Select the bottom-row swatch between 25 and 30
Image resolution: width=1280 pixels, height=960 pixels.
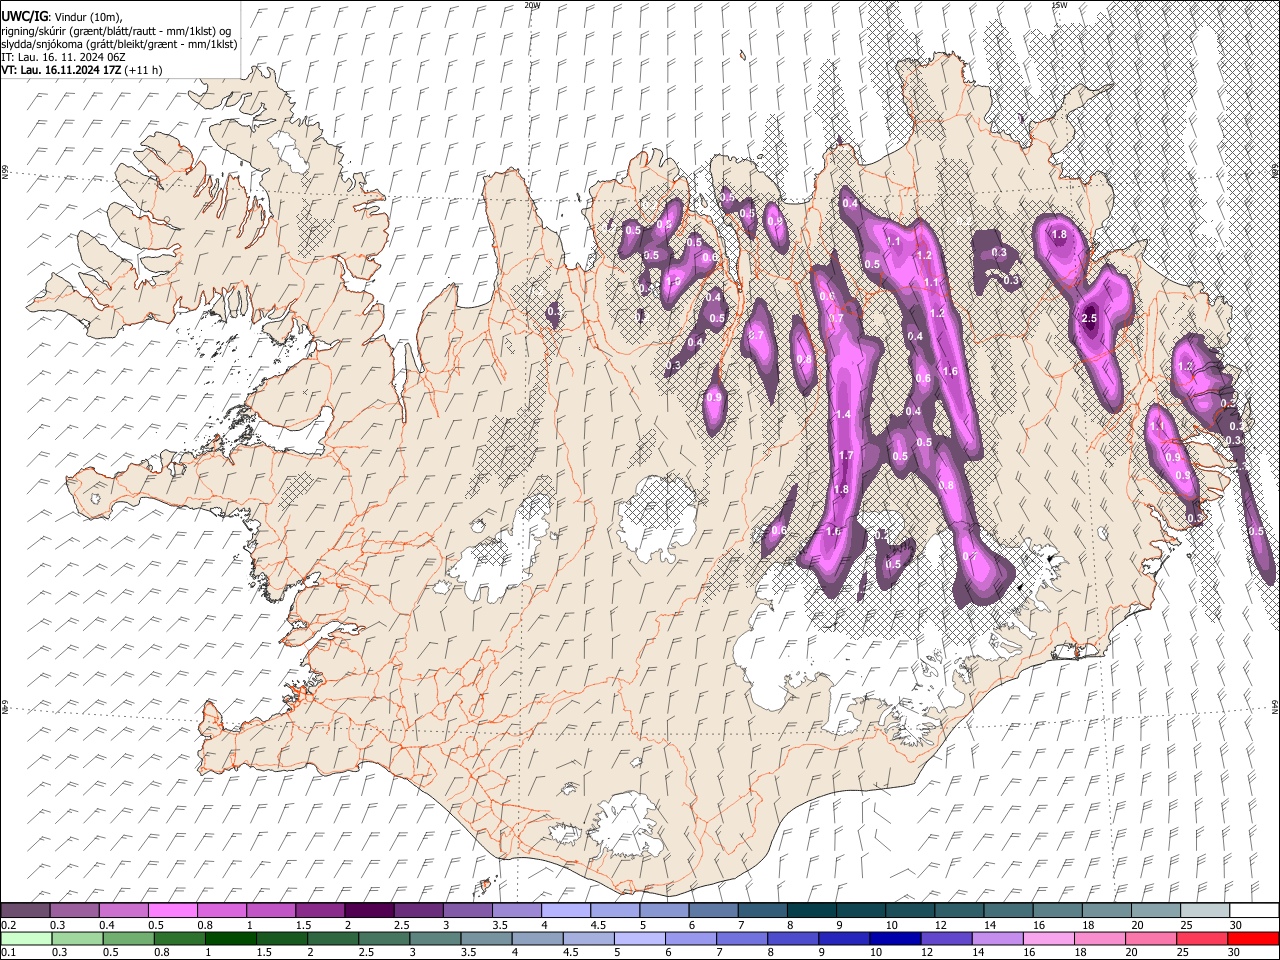tap(1203, 938)
